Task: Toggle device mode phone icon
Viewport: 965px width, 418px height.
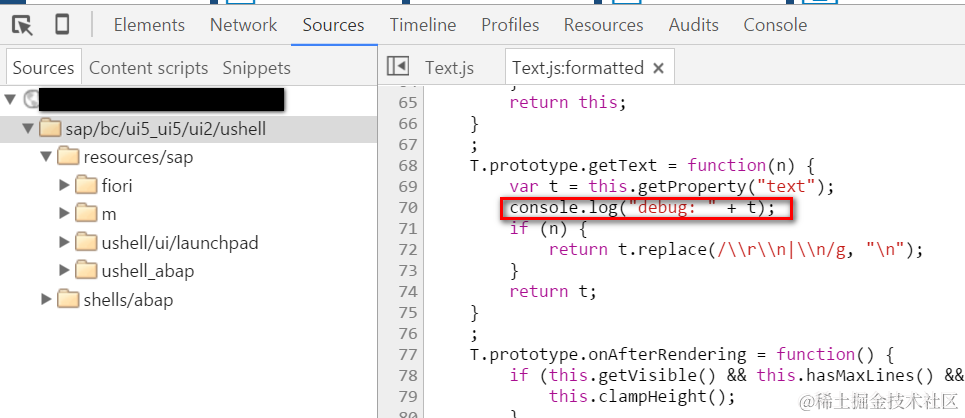Action: click(x=62, y=25)
